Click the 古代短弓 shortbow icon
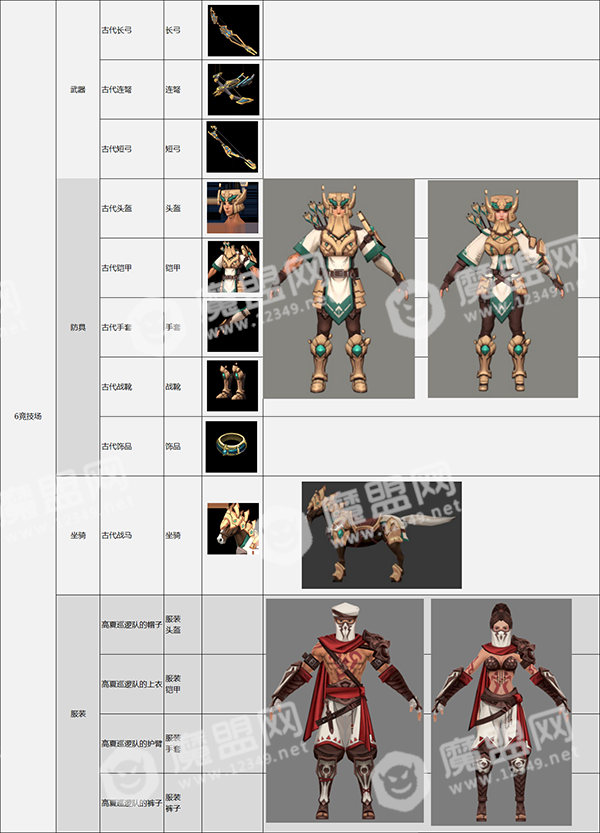 click(232, 147)
